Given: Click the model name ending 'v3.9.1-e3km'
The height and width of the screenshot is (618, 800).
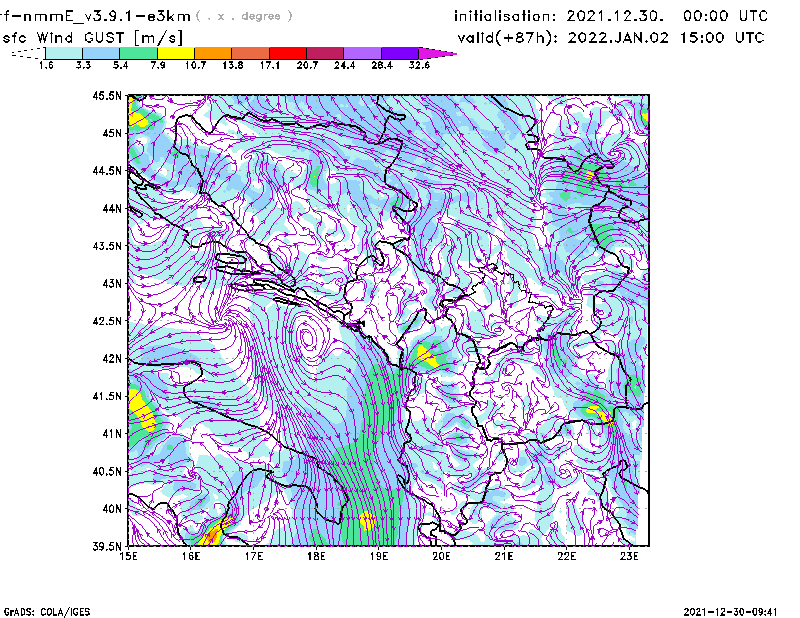Looking at the screenshot, I should point(95,16).
